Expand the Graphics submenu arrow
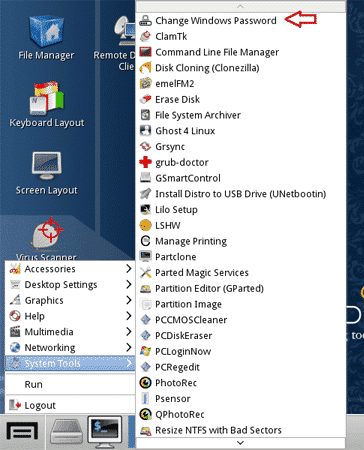 129,300
